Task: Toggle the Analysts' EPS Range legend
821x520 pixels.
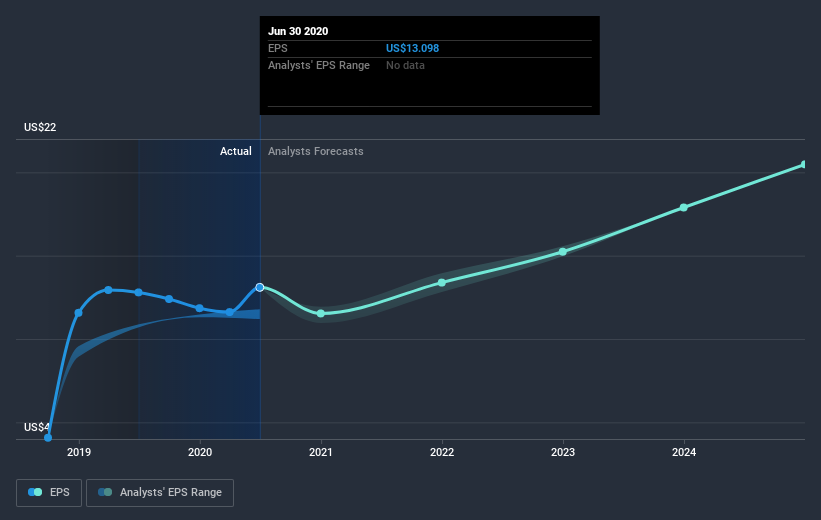Action: [160, 492]
